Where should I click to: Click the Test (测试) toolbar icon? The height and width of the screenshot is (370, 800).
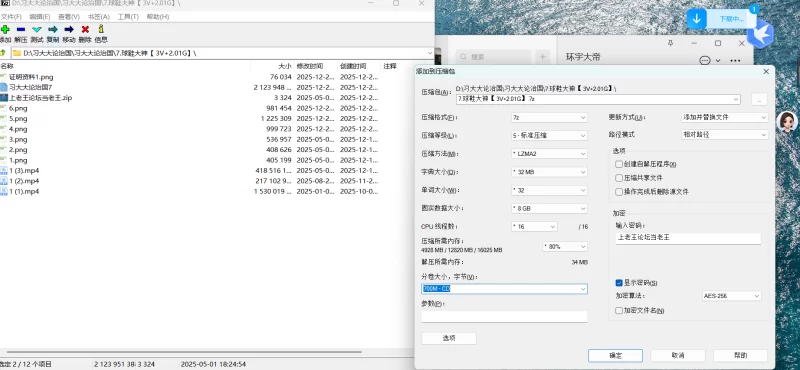click(x=37, y=30)
